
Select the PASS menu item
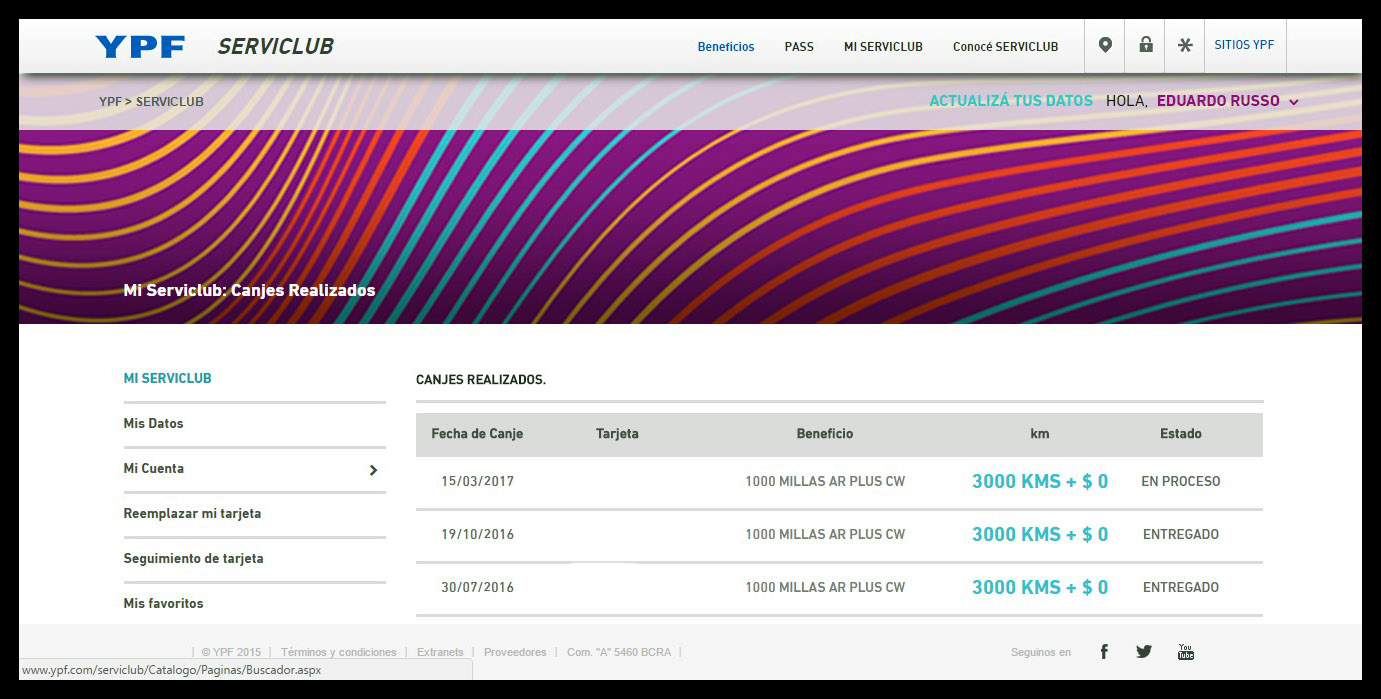[799, 47]
